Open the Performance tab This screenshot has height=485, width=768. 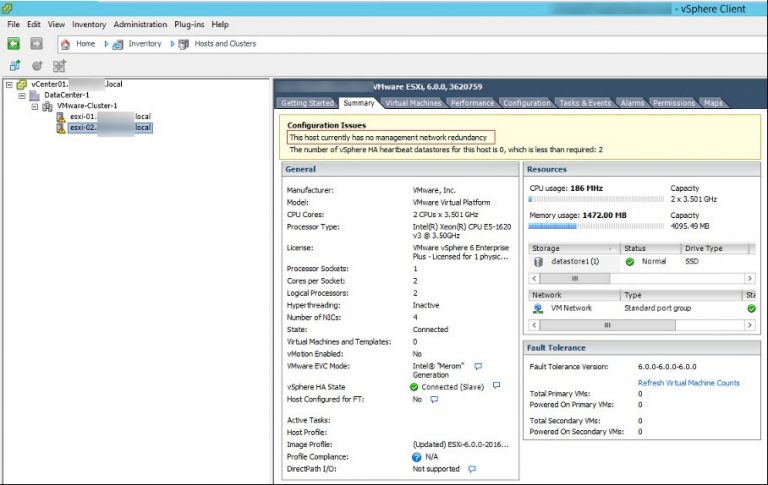coord(471,103)
